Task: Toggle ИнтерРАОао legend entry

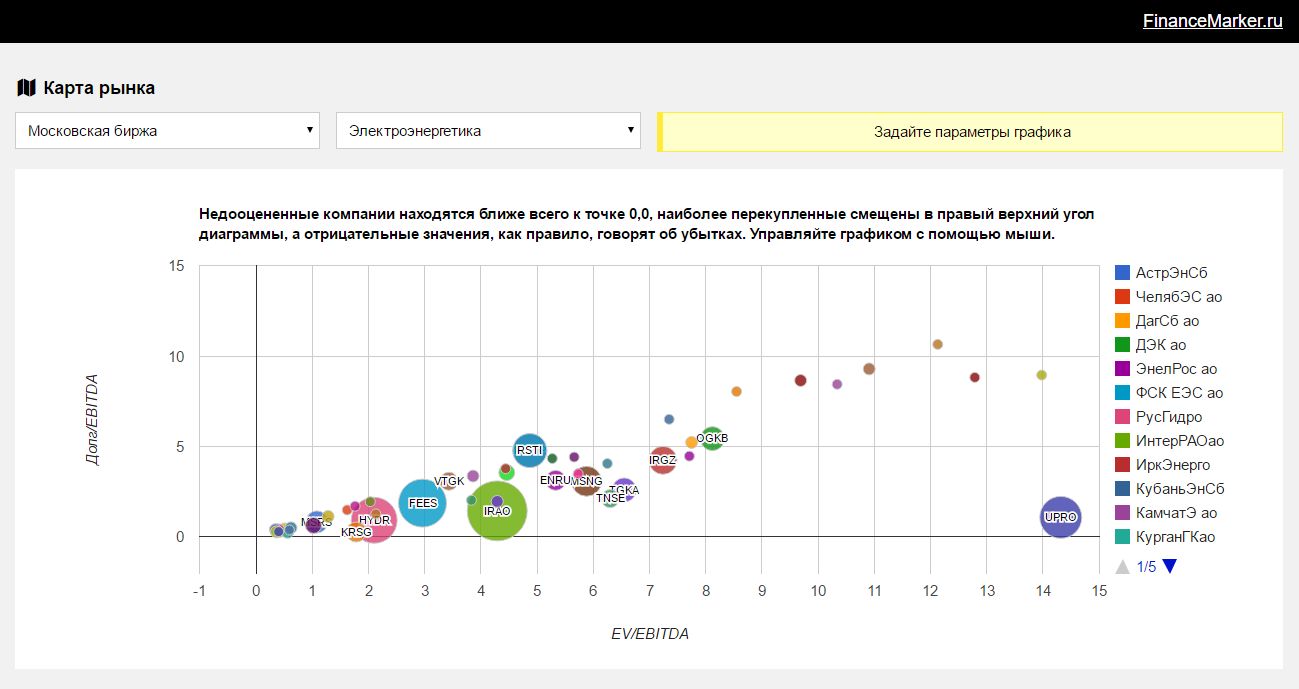Action: click(1179, 441)
